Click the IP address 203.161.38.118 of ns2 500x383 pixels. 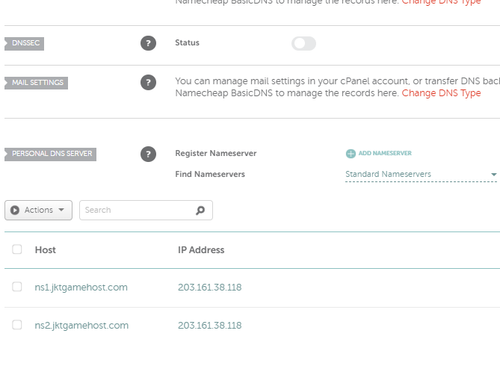pyautogui.click(x=210, y=325)
